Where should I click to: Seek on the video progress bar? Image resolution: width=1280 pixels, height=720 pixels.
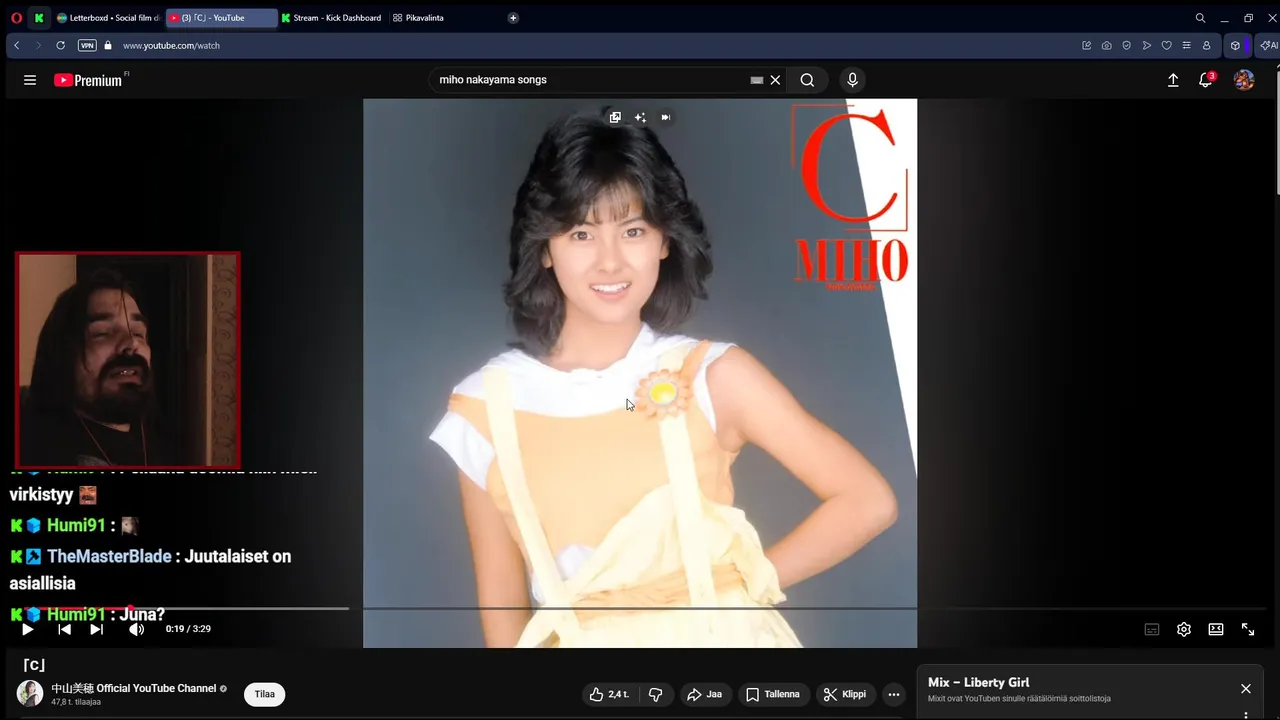(640, 608)
